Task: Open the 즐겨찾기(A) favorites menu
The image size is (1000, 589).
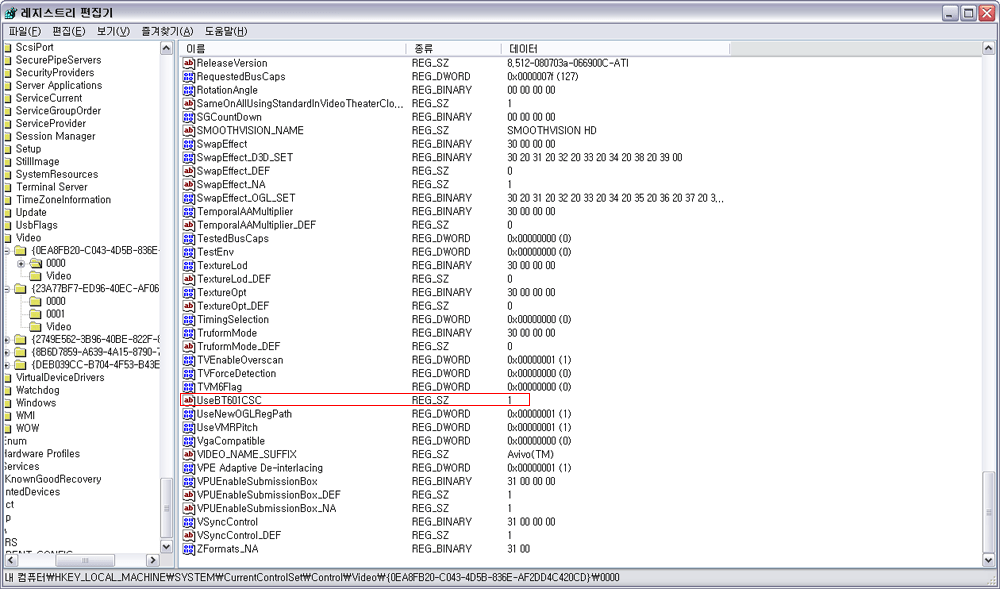Action: click(x=167, y=31)
